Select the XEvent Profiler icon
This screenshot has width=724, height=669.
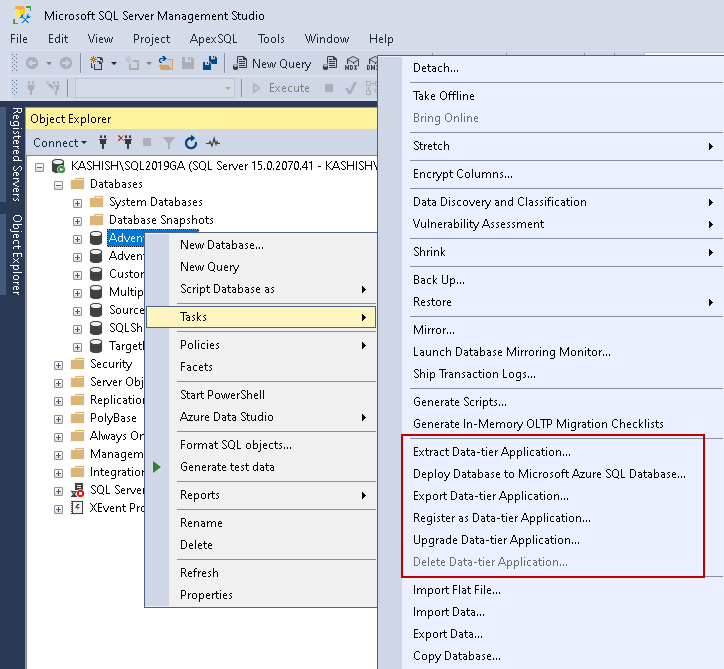point(77,507)
